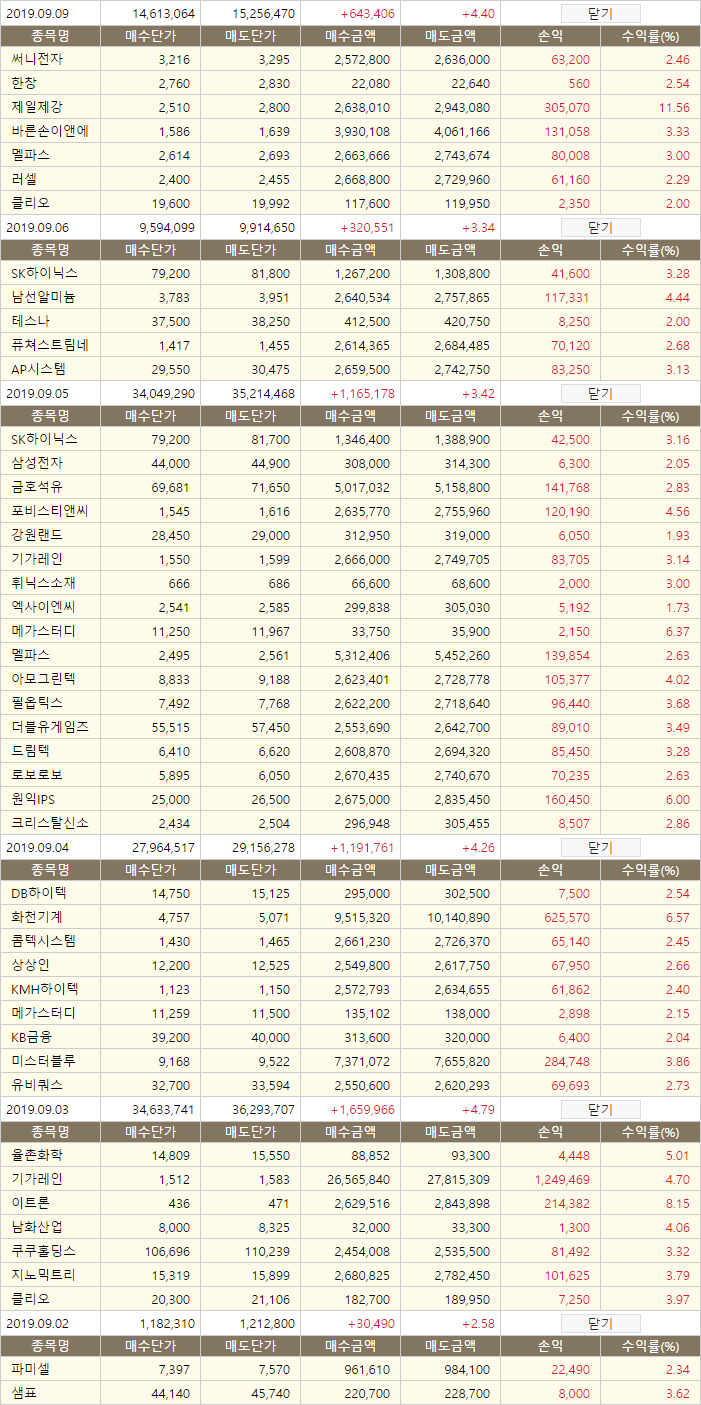
Task: Click the total profit +643,406
Action: (x=367, y=14)
